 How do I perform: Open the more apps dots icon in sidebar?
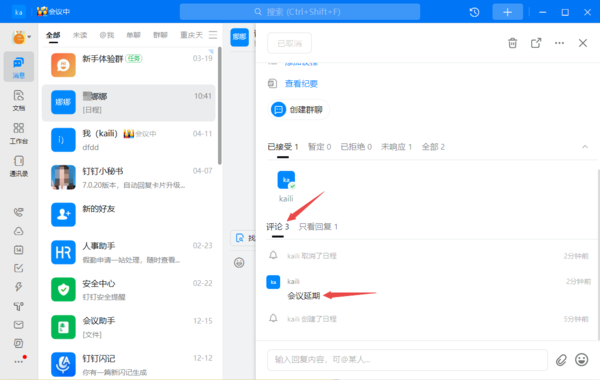[19, 360]
